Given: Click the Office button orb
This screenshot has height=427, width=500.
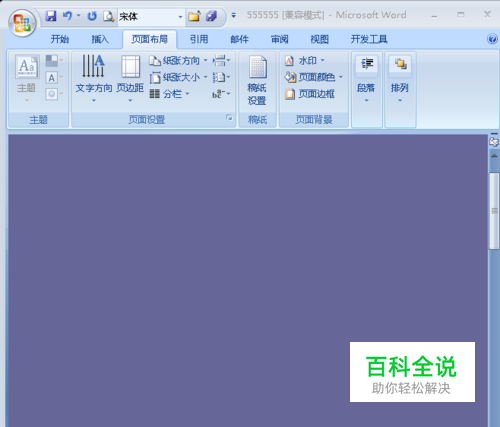Looking at the screenshot, I should (x=22, y=23).
